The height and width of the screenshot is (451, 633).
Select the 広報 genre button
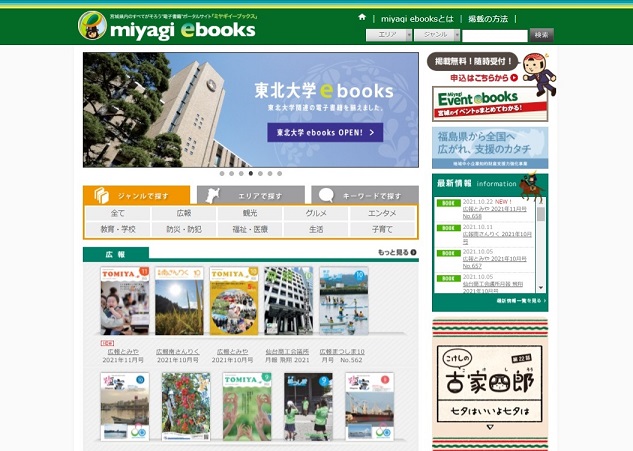(x=184, y=214)
